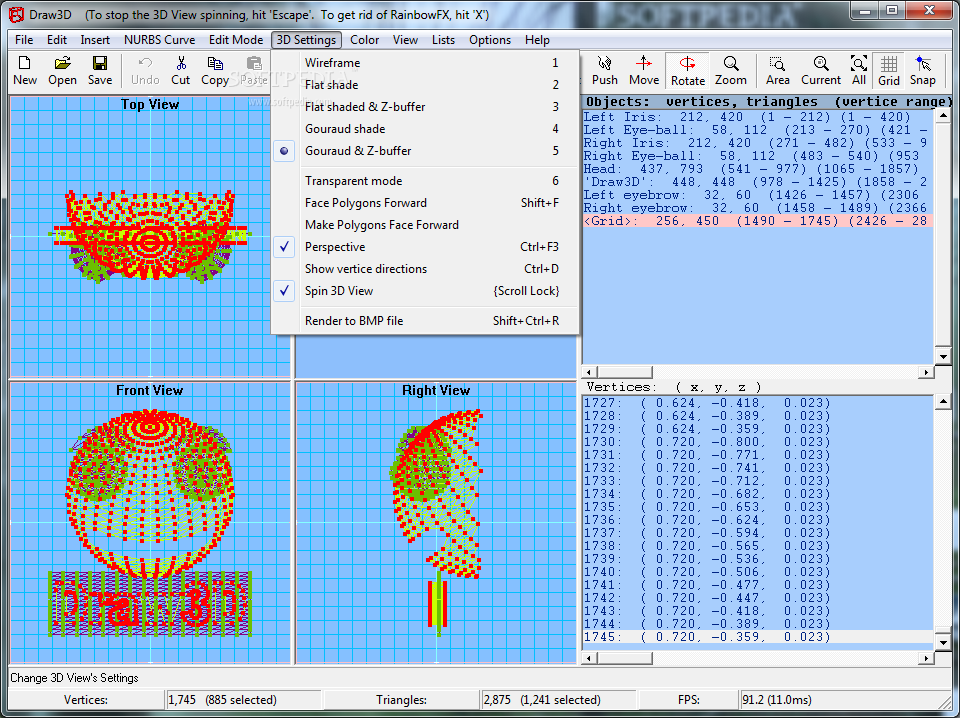The height and width of the screenshot is (718, 960).
Task: Cut the selection with the Cut icon
Action: 181,70
